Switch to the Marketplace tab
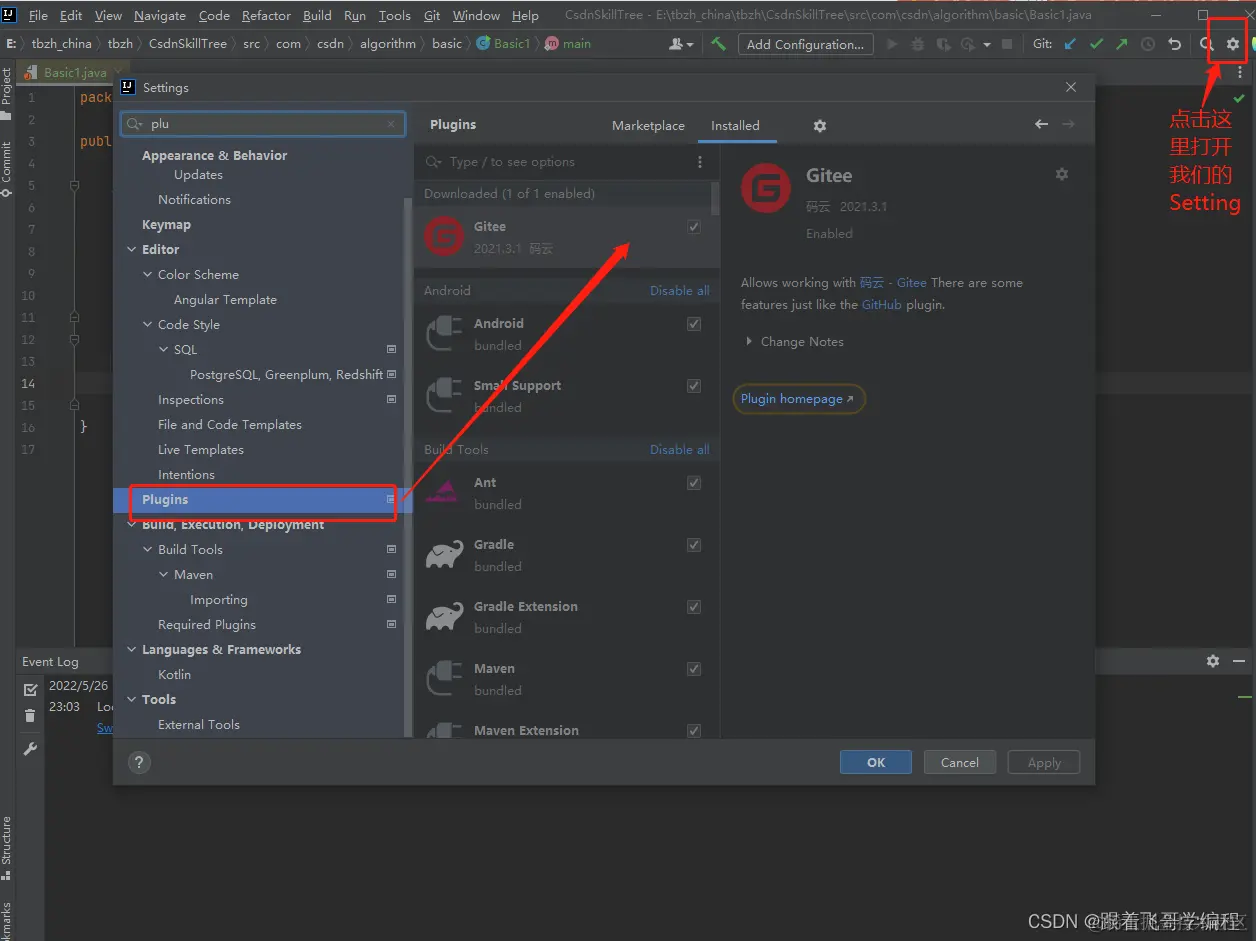 [x=648, y=126]
